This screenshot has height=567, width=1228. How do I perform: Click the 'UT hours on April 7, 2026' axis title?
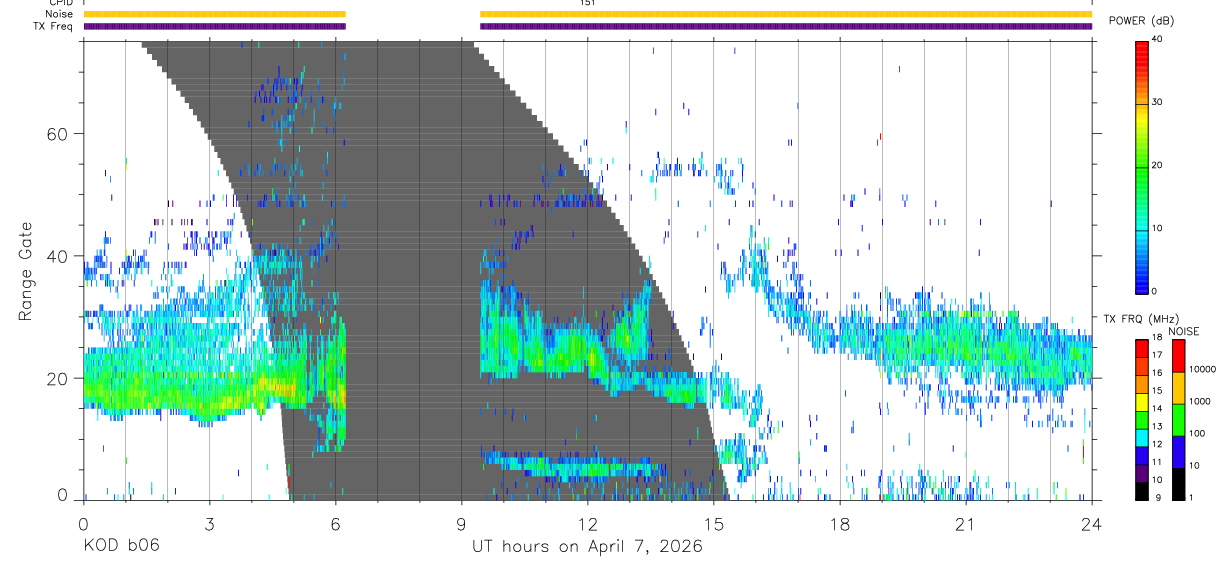[587, 547]
